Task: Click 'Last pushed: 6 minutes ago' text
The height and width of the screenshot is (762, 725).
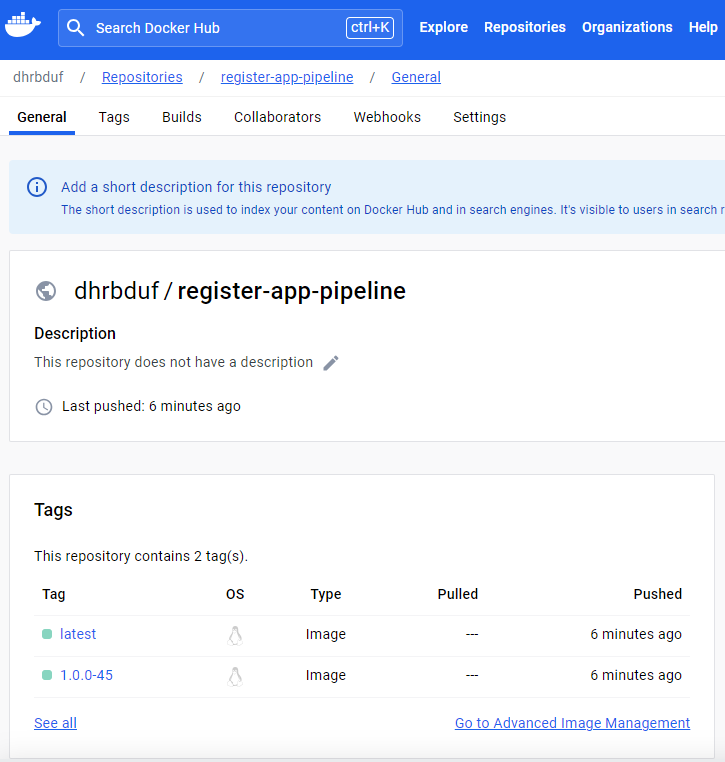Action: 151,406
